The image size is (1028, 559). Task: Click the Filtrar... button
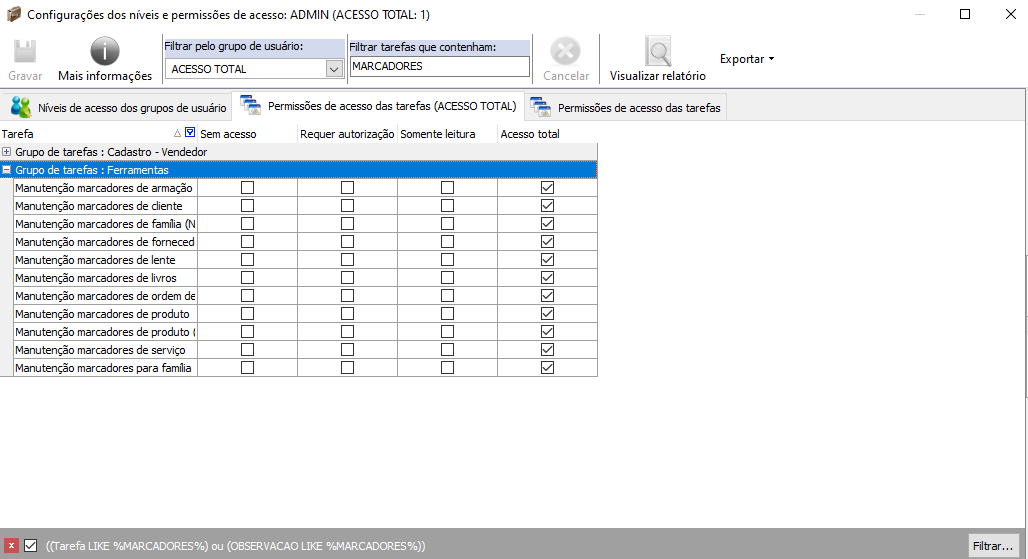click(992, 546)
